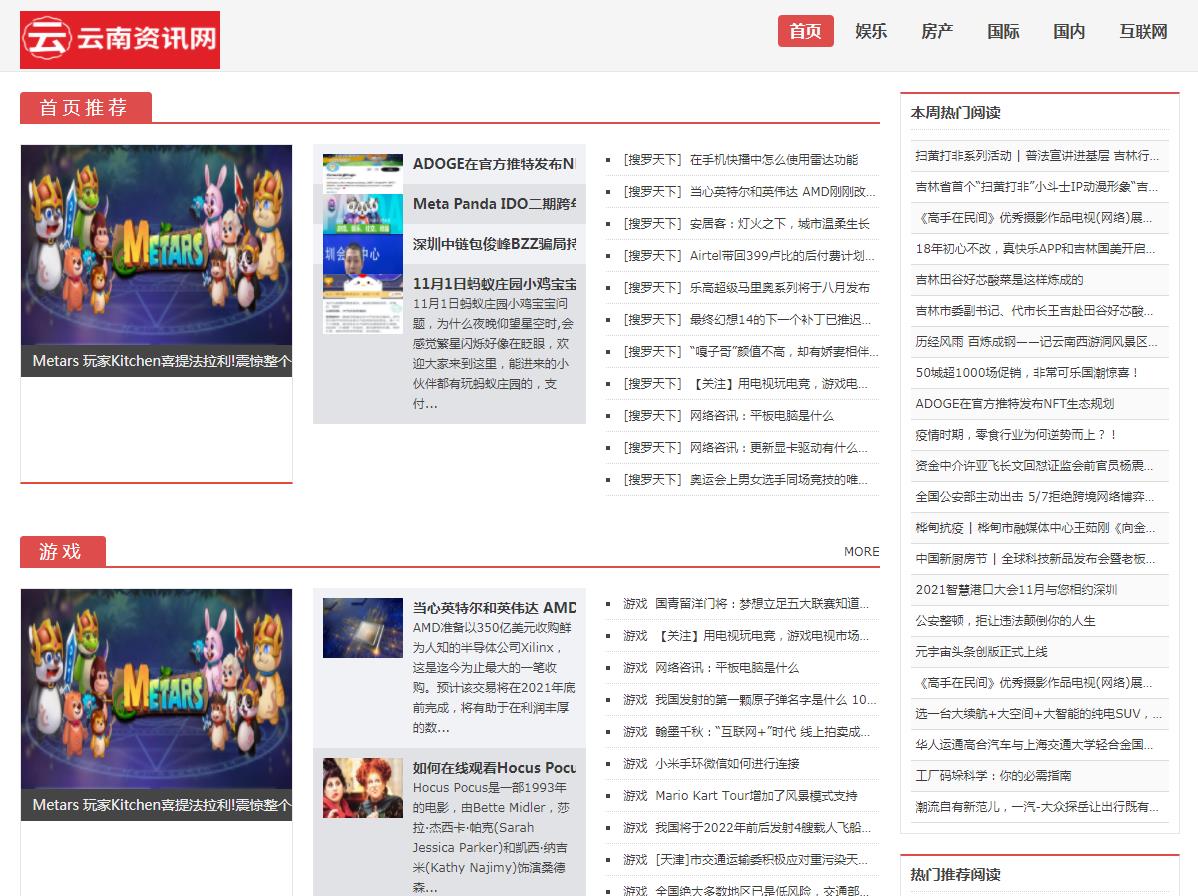1198x896 pixels.
Task: Open '小米手环微信如何进行连接' article
Action: point(727,764)
